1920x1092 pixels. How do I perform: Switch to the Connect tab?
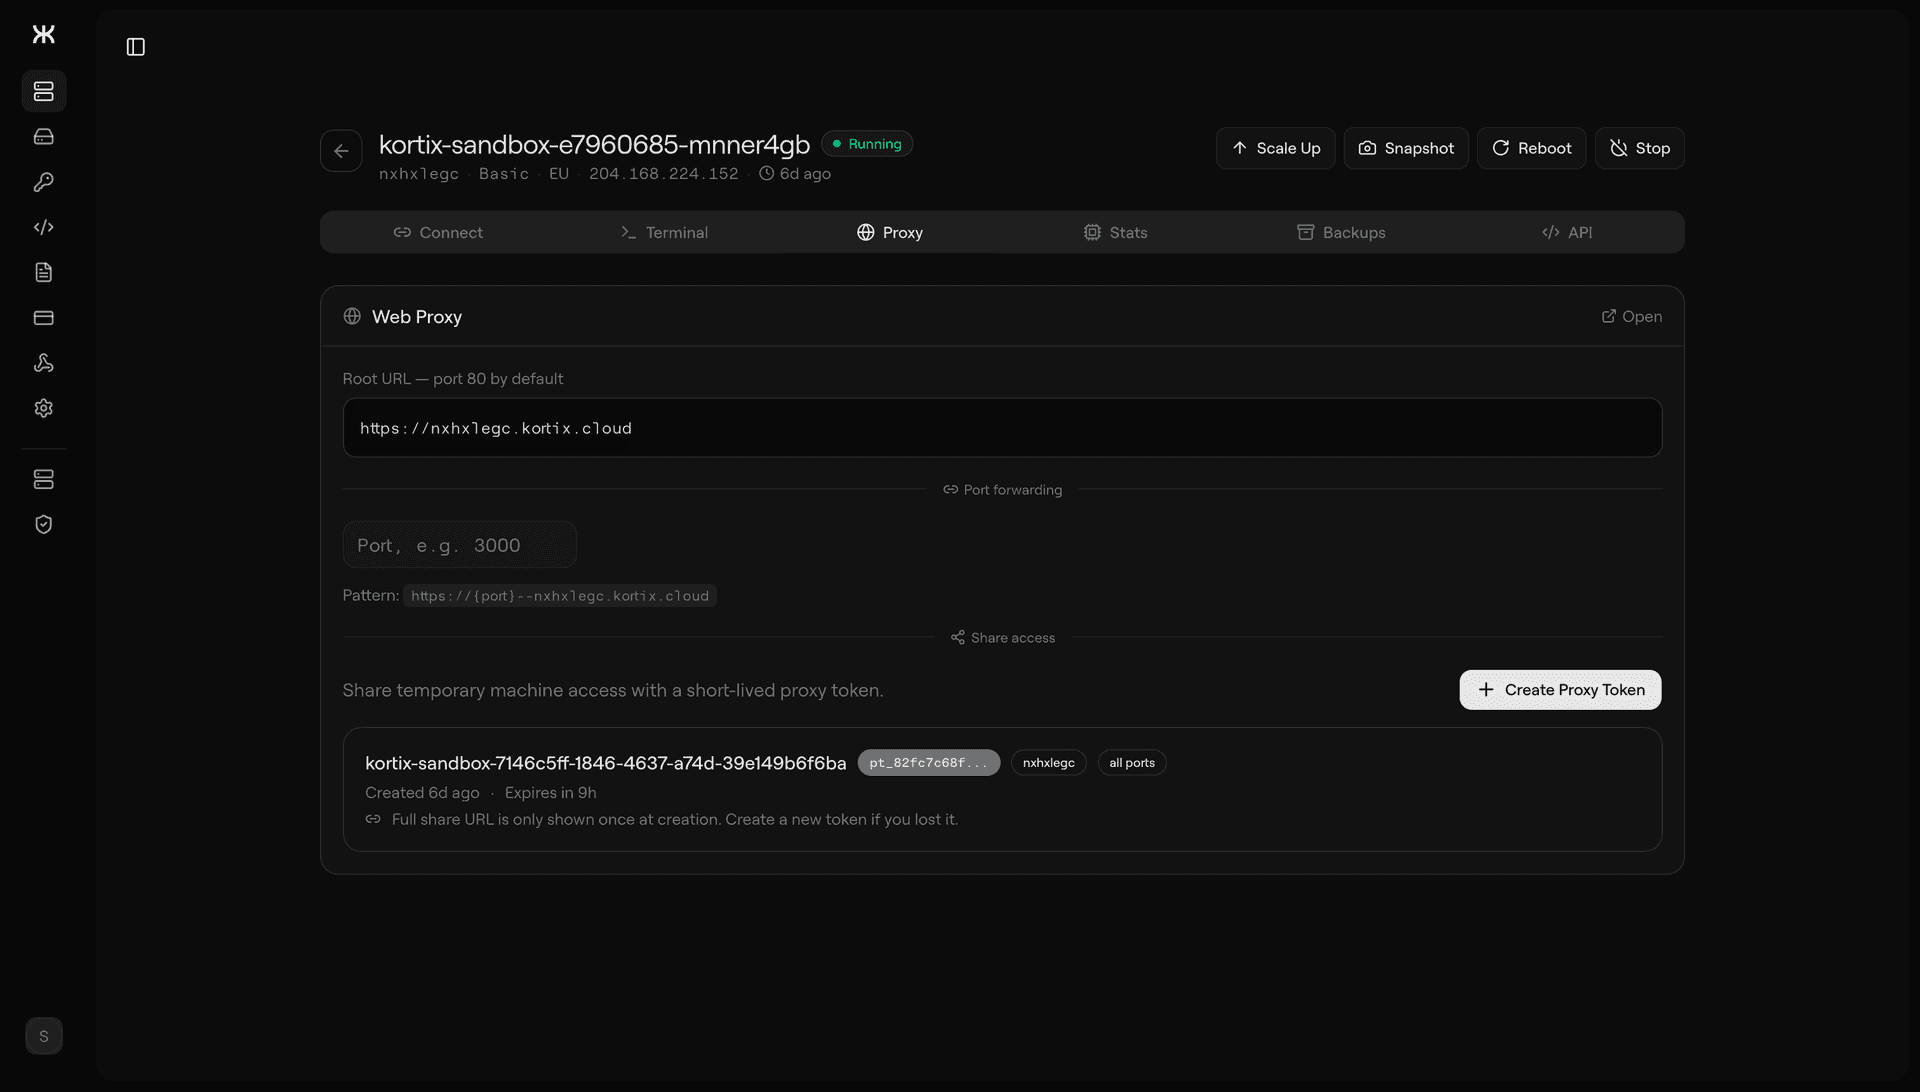tap(437, 232)
